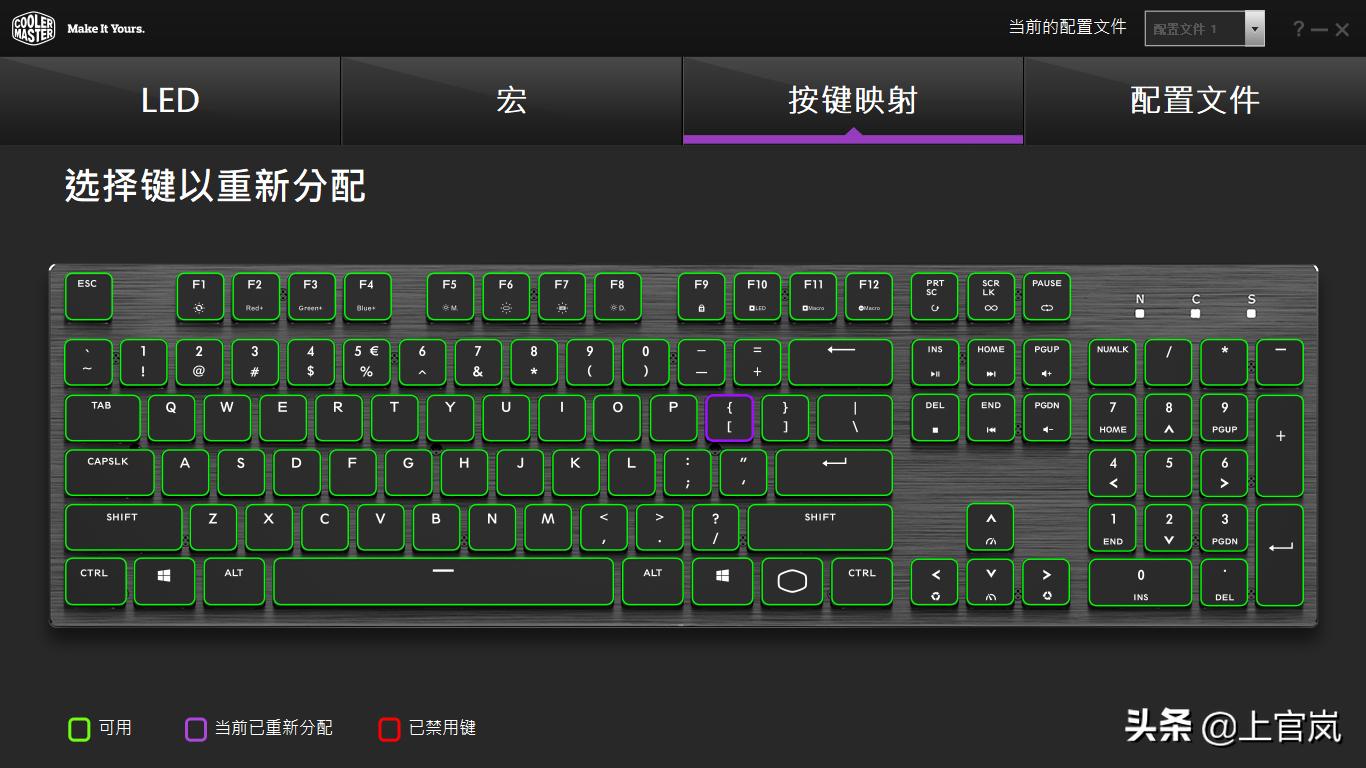The width and height of the screenshot is (1366, 768).
Task: Select the remapped left bracket key
Action: [729, 418]
